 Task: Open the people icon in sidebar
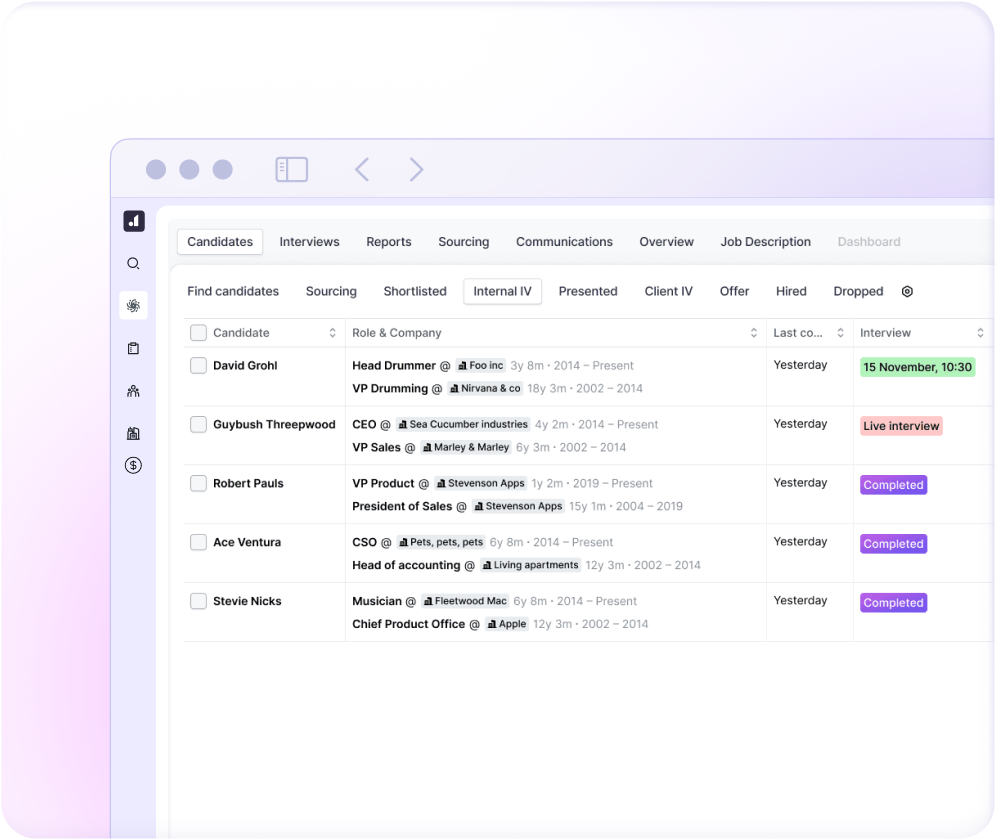pyautogui.click(x=133, y=391)
